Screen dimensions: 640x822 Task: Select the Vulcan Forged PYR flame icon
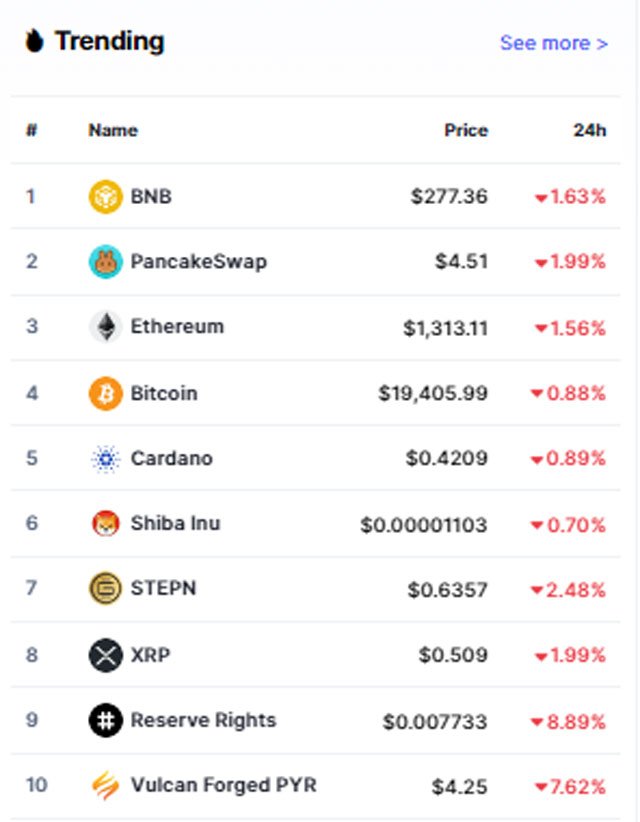click(x=105, y=785)
